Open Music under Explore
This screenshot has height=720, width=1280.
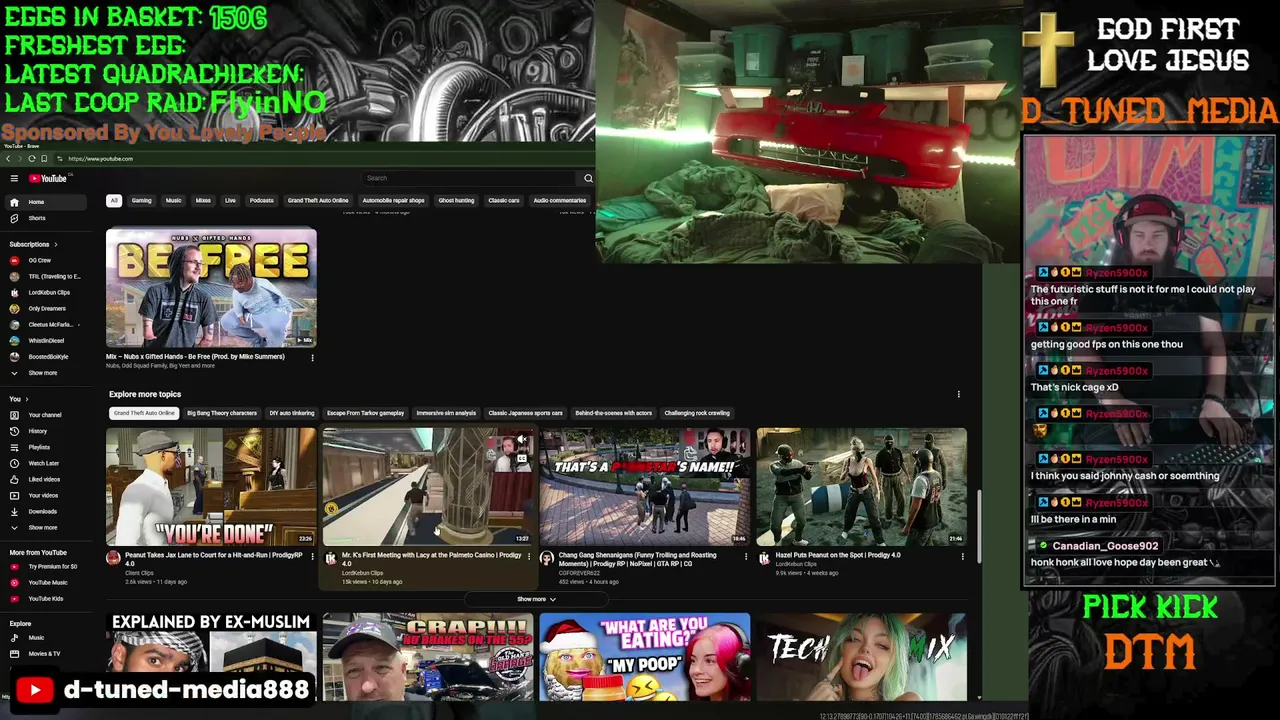[x=37, y=637]
